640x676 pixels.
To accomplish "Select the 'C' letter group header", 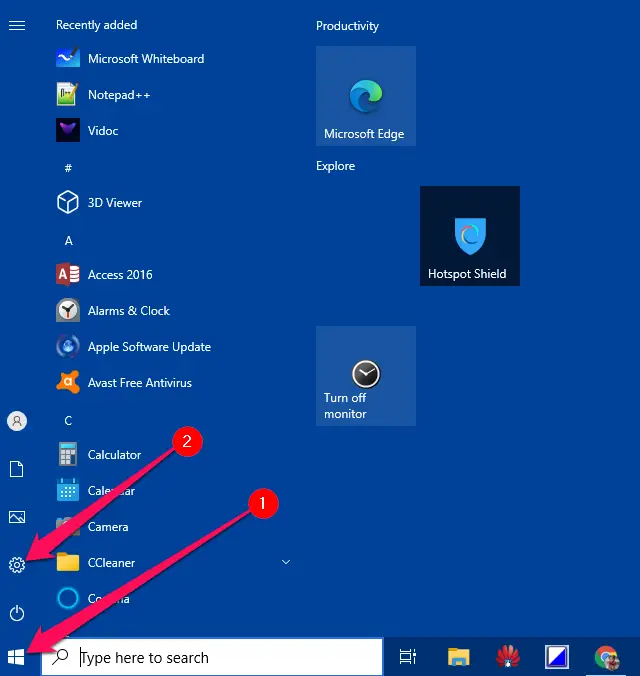I will [x=68, y=421].
